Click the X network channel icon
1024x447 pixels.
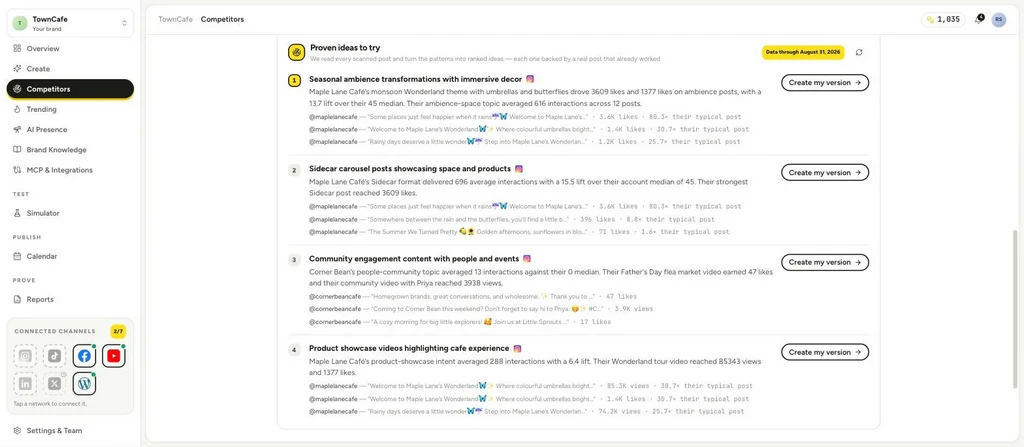(x=55, y=384)
